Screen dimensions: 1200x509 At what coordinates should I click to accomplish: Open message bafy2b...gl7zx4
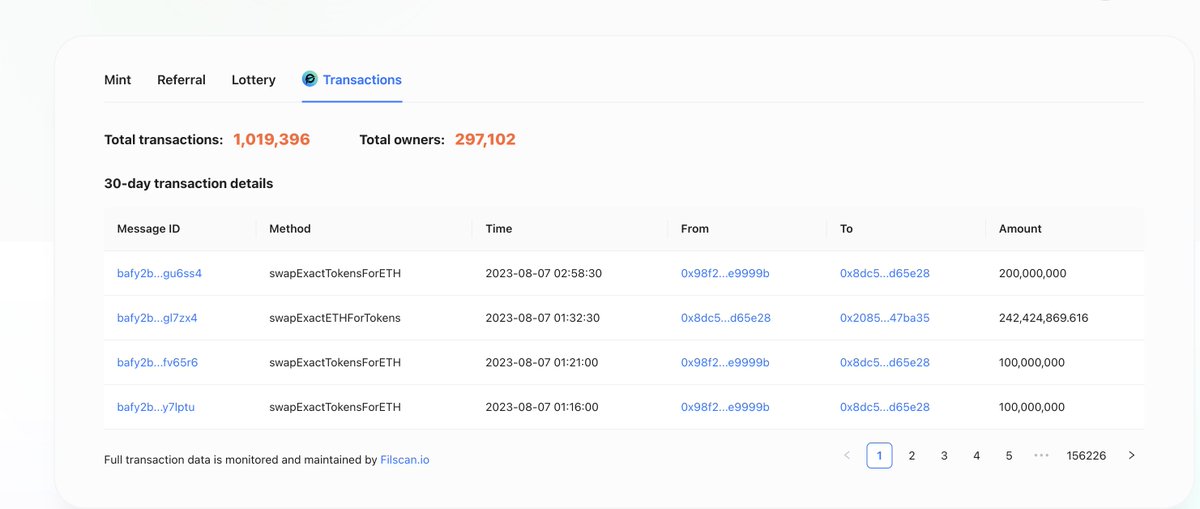pos(157,318)
